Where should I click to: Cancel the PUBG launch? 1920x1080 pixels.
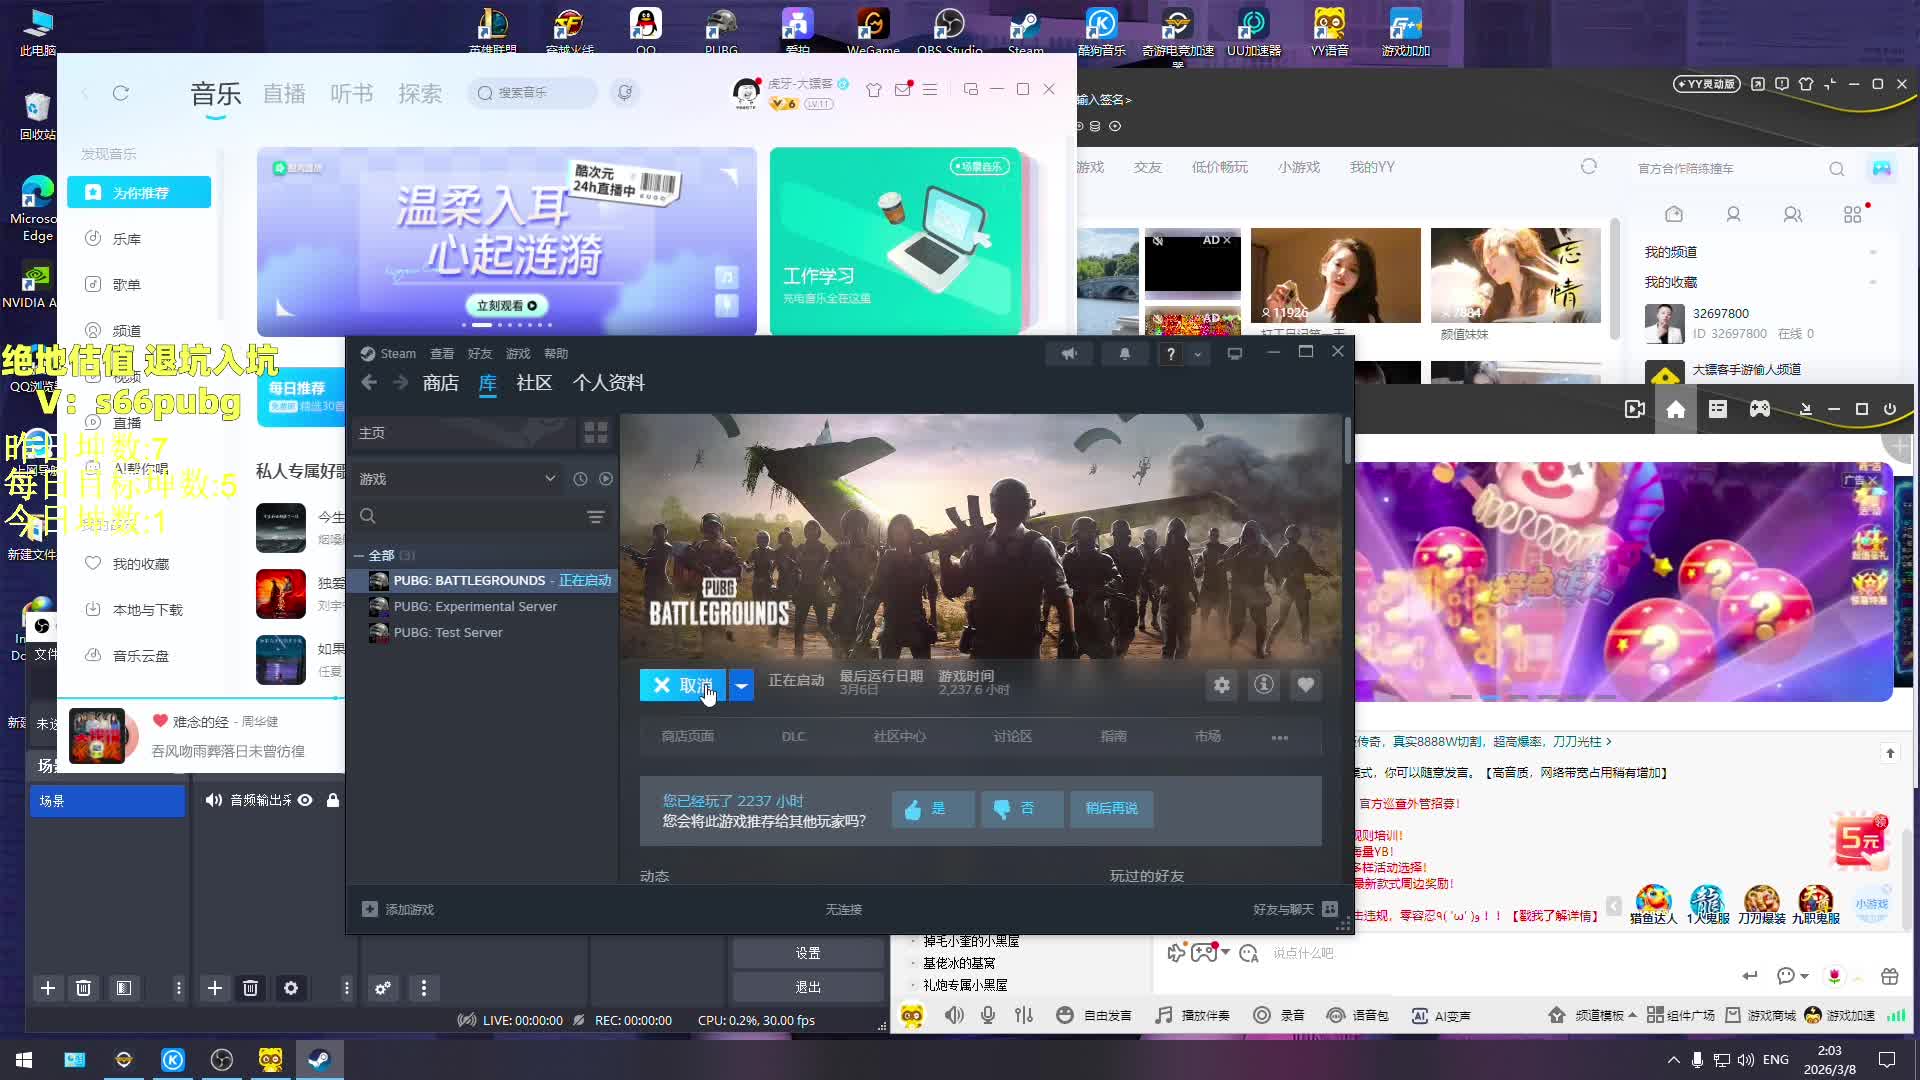tap(684, 685)
